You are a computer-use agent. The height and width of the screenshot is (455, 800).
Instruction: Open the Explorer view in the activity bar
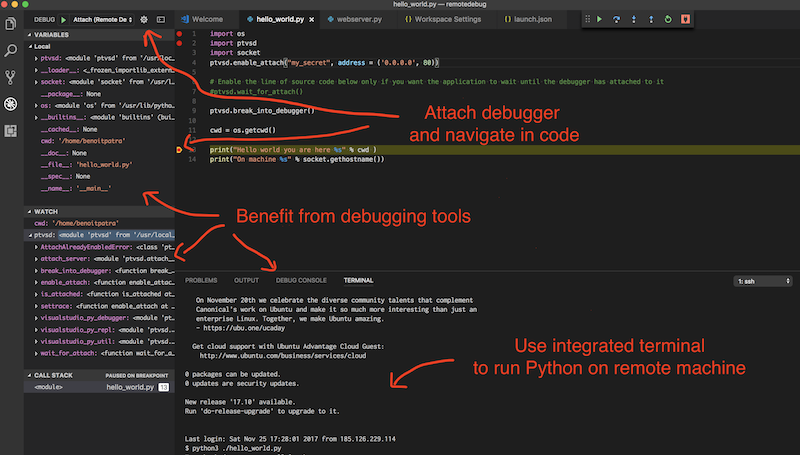pos(11,23)
